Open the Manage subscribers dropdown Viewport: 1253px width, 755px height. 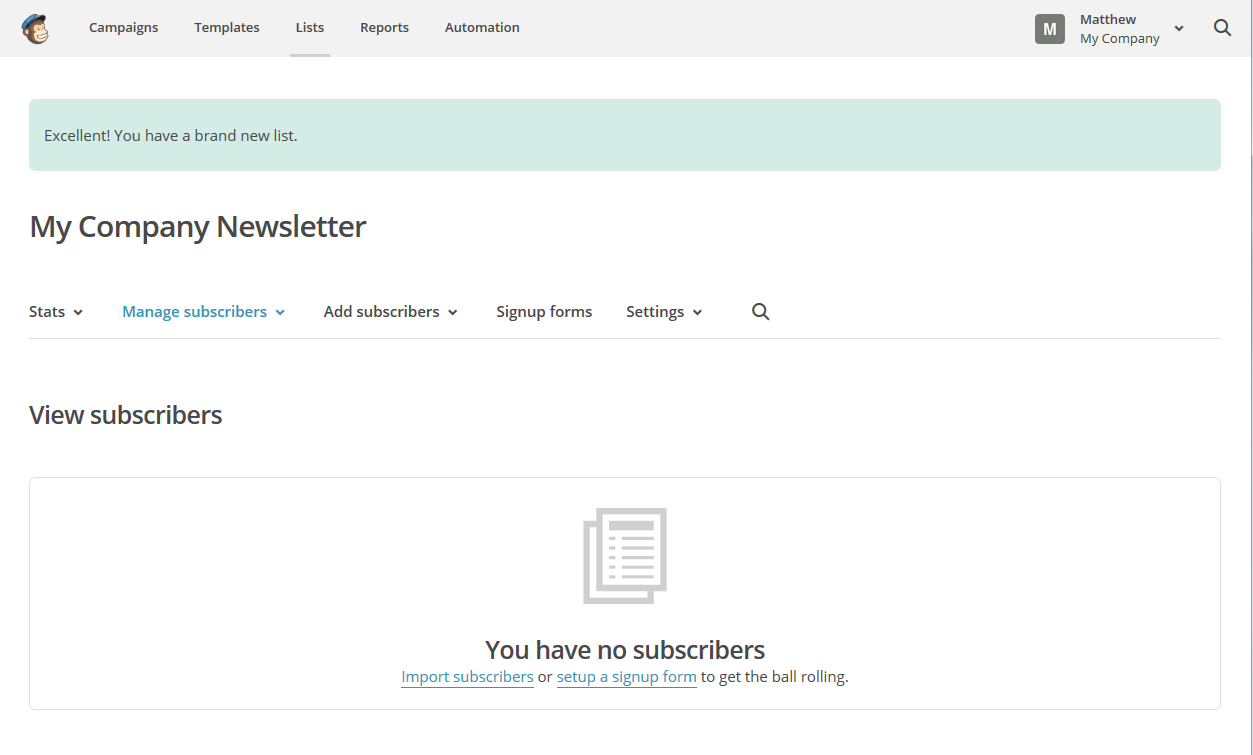203,312
